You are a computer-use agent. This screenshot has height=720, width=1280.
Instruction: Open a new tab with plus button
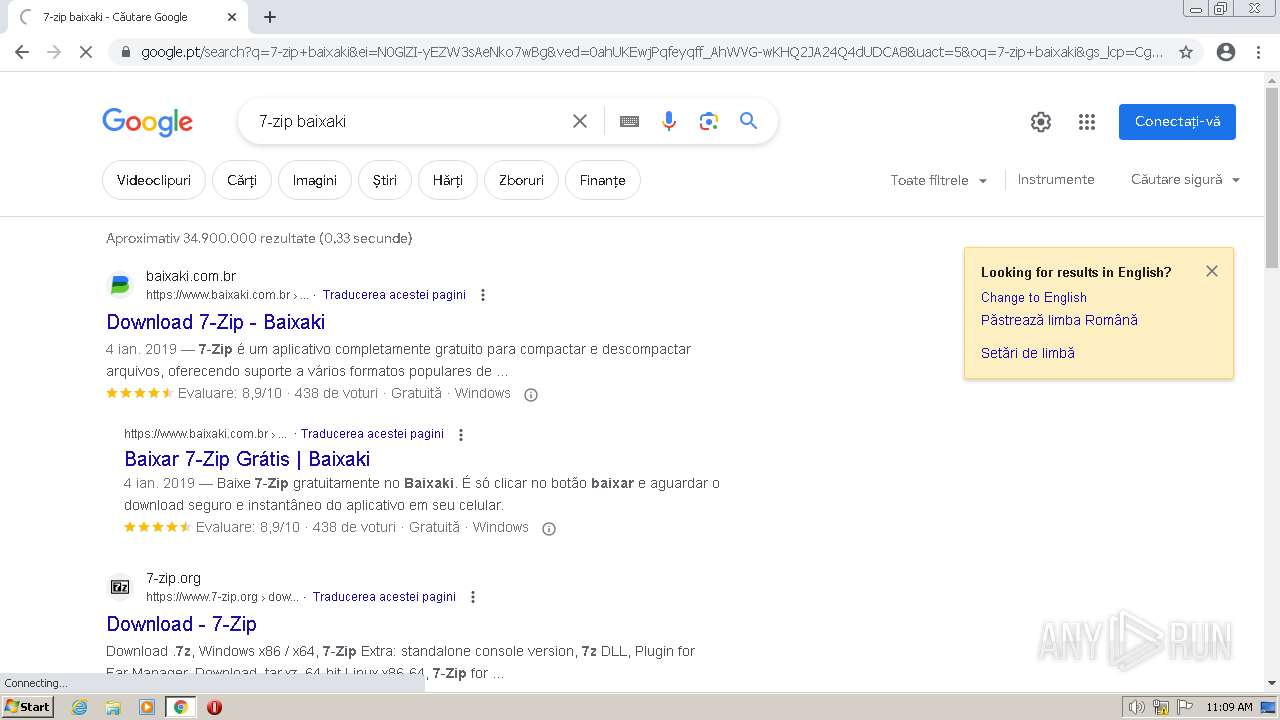pos(270,17)
